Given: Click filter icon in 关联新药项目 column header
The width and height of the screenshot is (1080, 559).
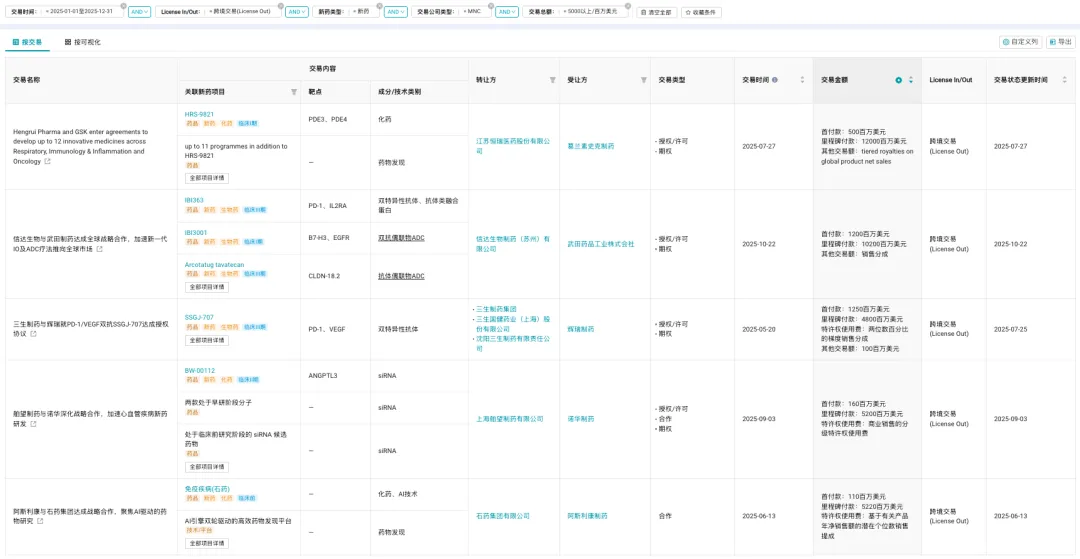Looking at the screenshot, I should tap(294, 92).
